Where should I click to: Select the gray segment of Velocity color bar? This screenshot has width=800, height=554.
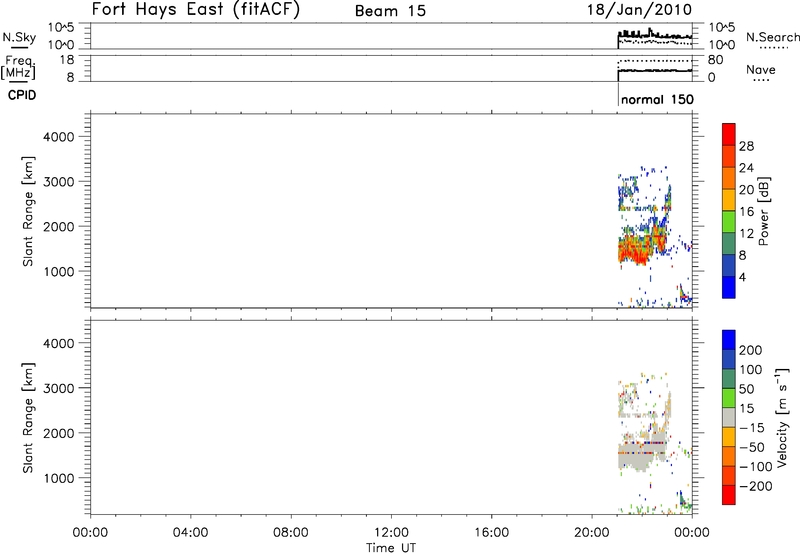tap(729, 417)
